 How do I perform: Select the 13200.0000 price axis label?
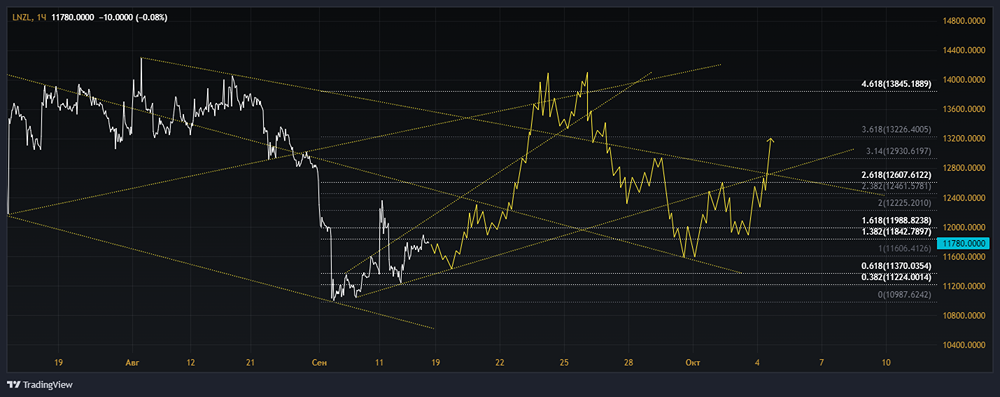(965, 139)
